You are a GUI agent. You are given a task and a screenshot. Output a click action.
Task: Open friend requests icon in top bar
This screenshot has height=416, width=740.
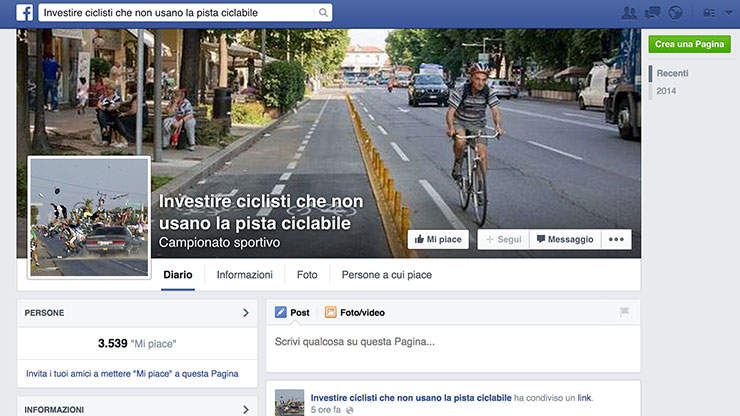[629, 13]
